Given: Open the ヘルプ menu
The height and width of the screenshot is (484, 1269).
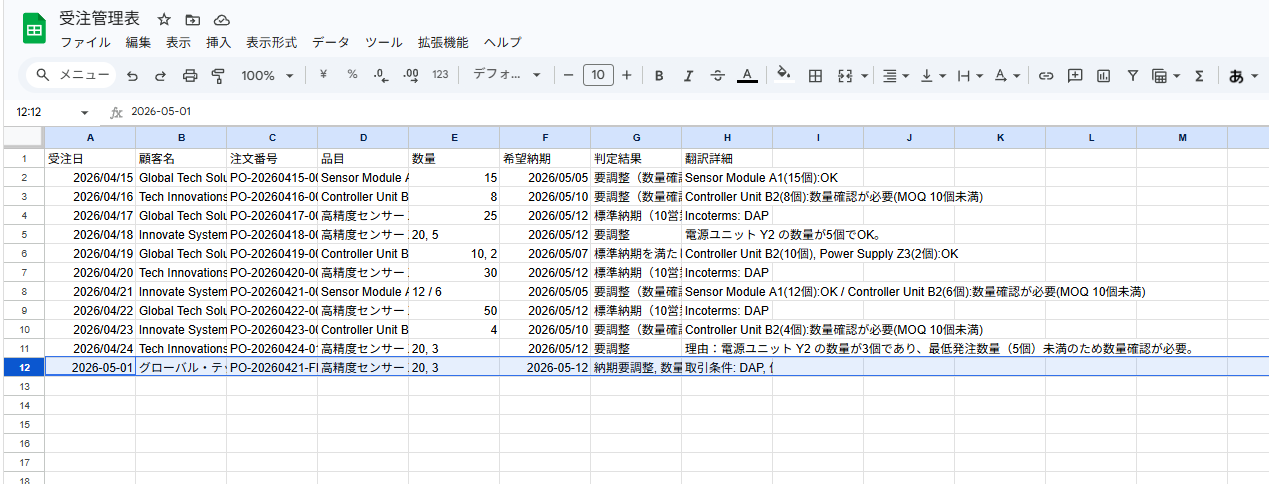Looking at the screenshot, I should pos(502,42).
